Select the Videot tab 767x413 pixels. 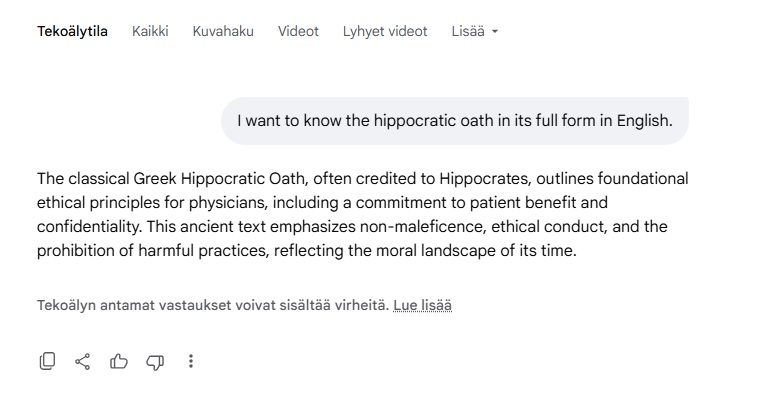coord(298,31)
